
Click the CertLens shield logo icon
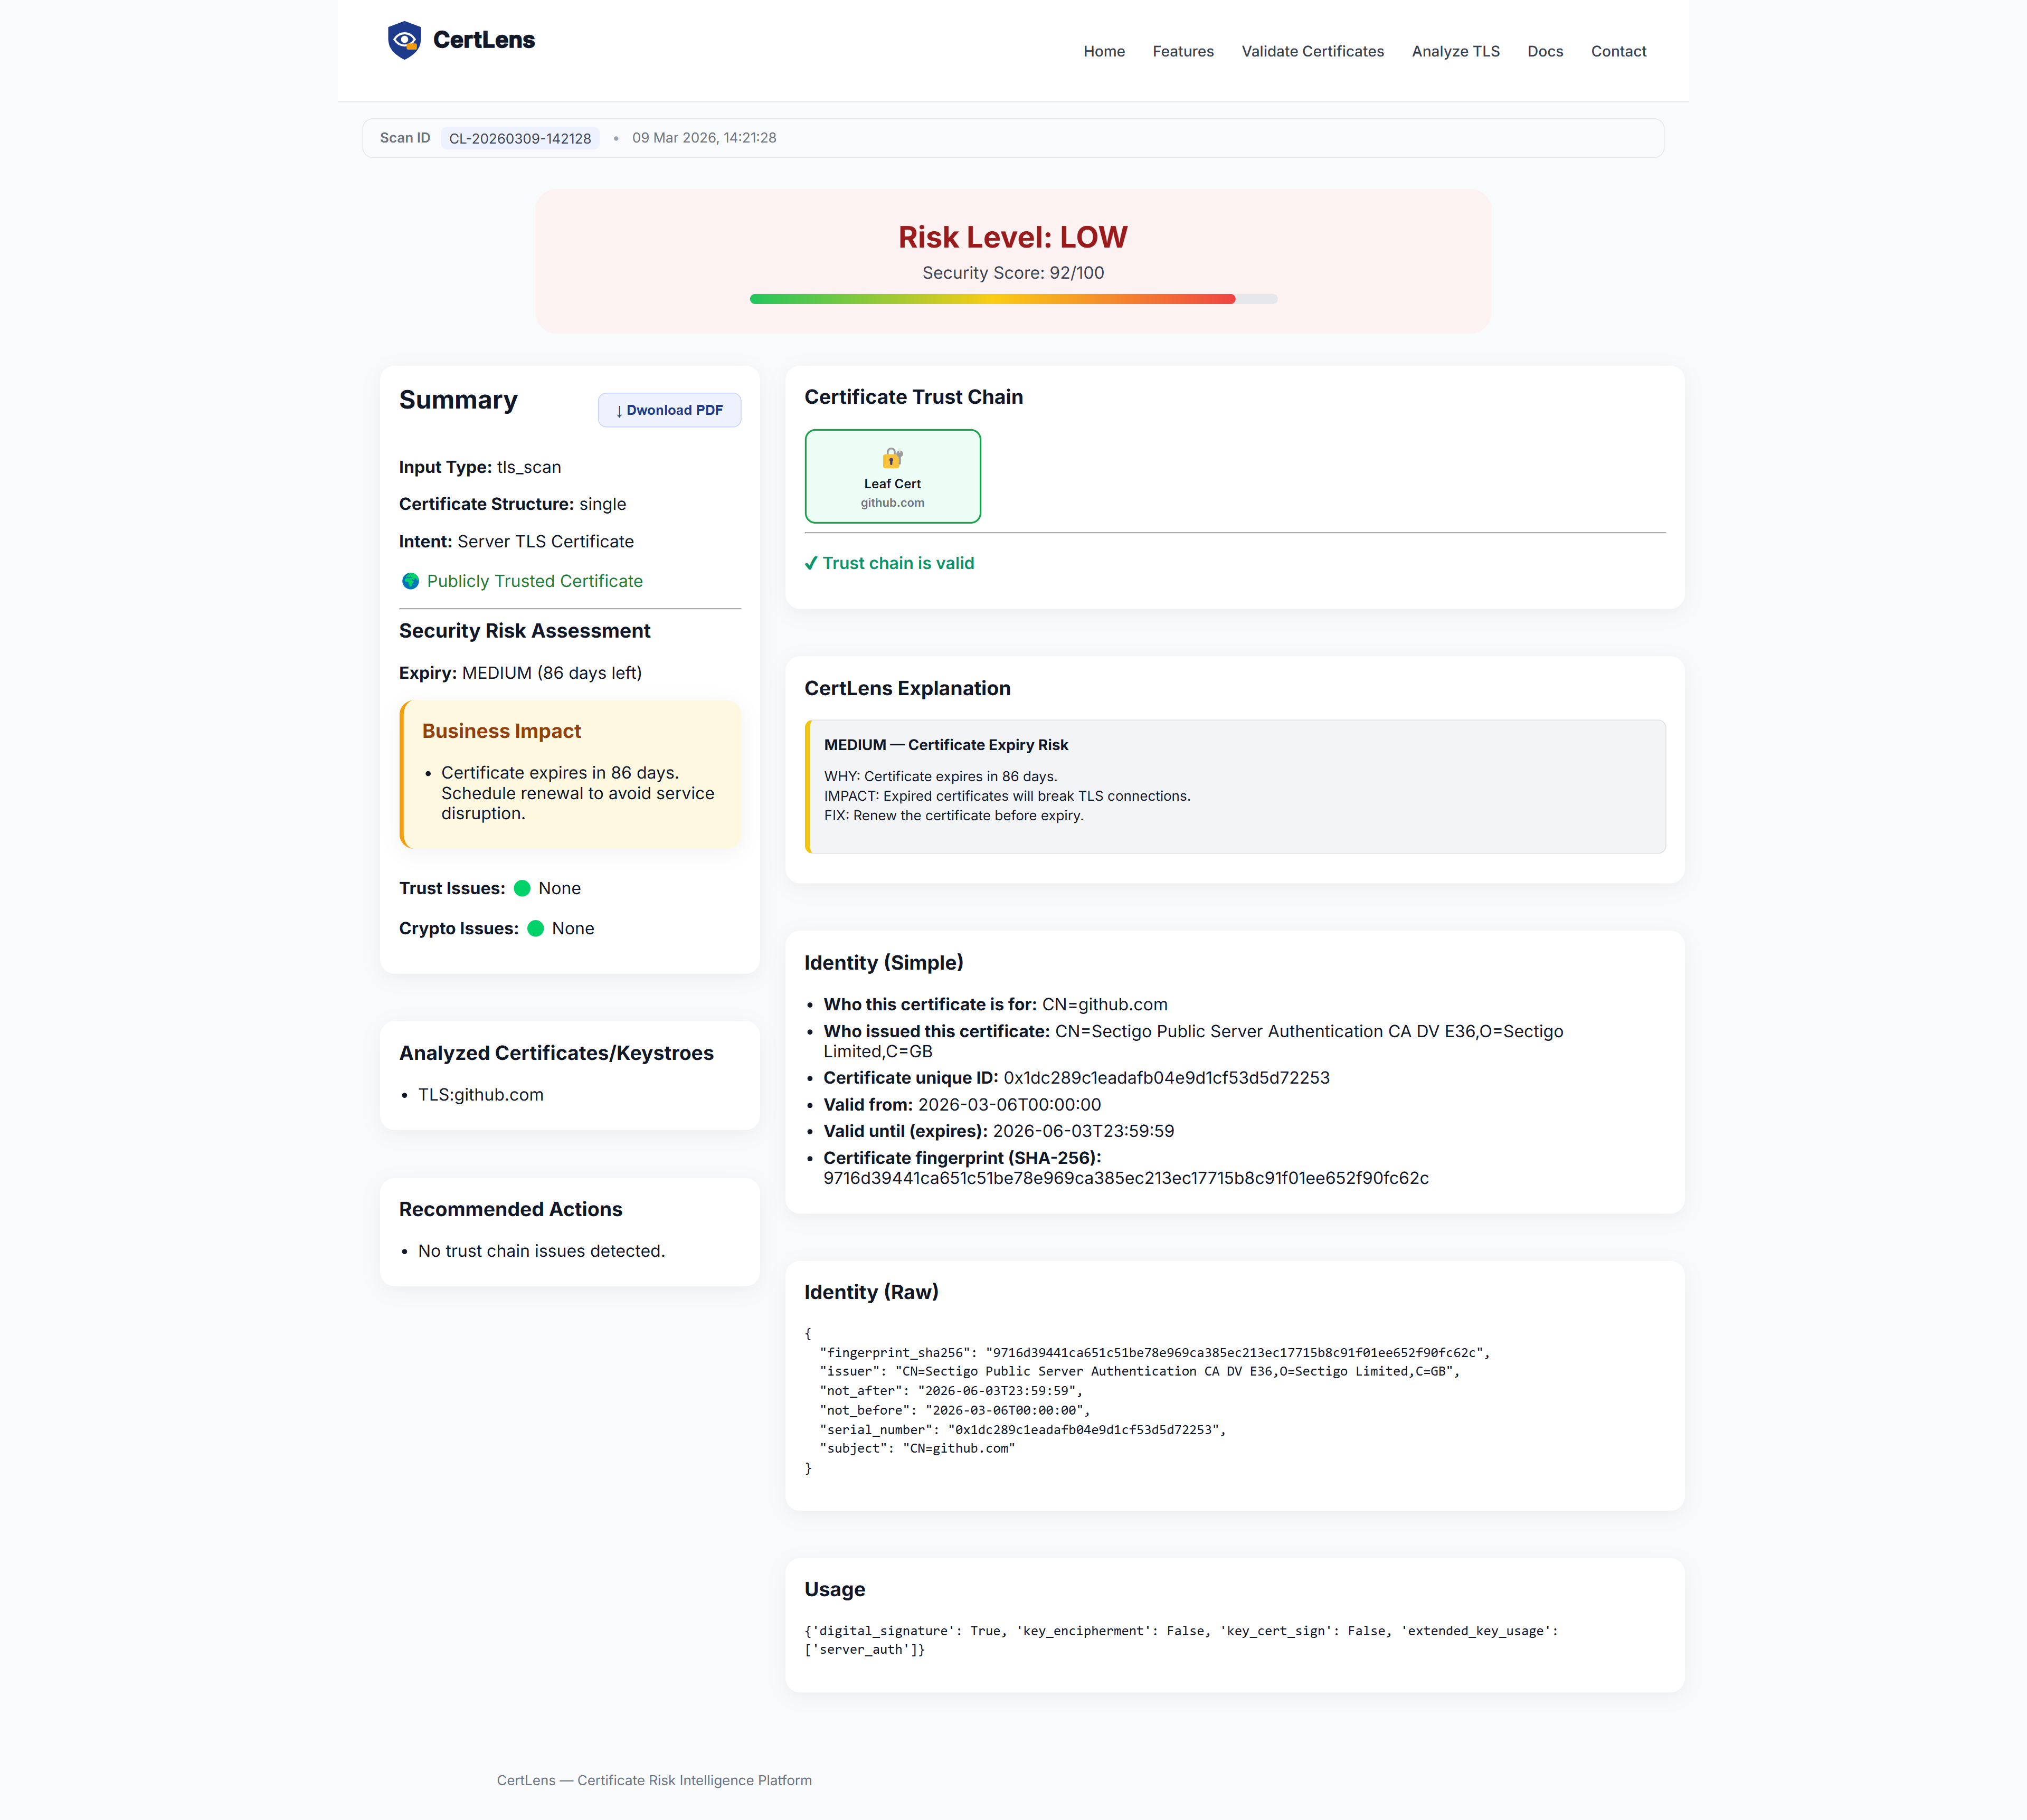[404, 40]
